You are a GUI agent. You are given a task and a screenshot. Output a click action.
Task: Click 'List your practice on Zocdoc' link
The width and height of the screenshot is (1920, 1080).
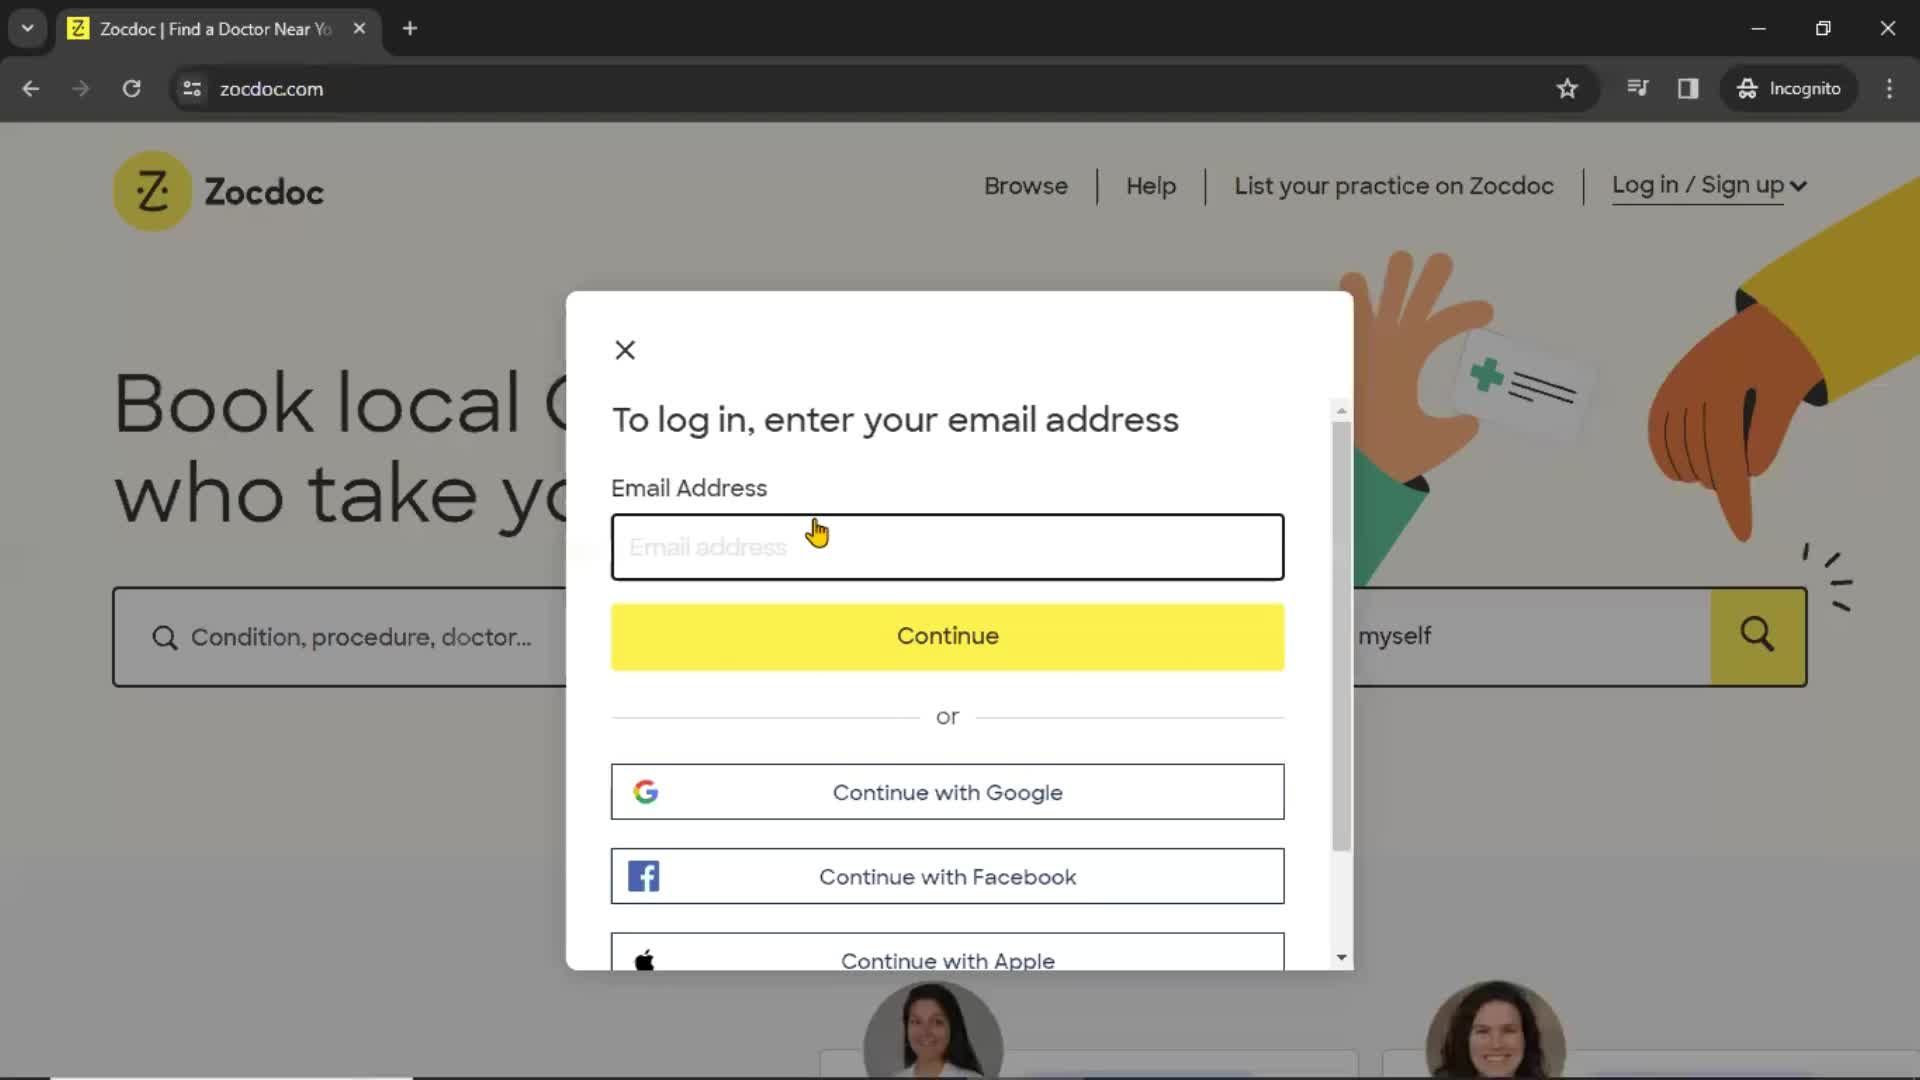[x=1394, y=185]
